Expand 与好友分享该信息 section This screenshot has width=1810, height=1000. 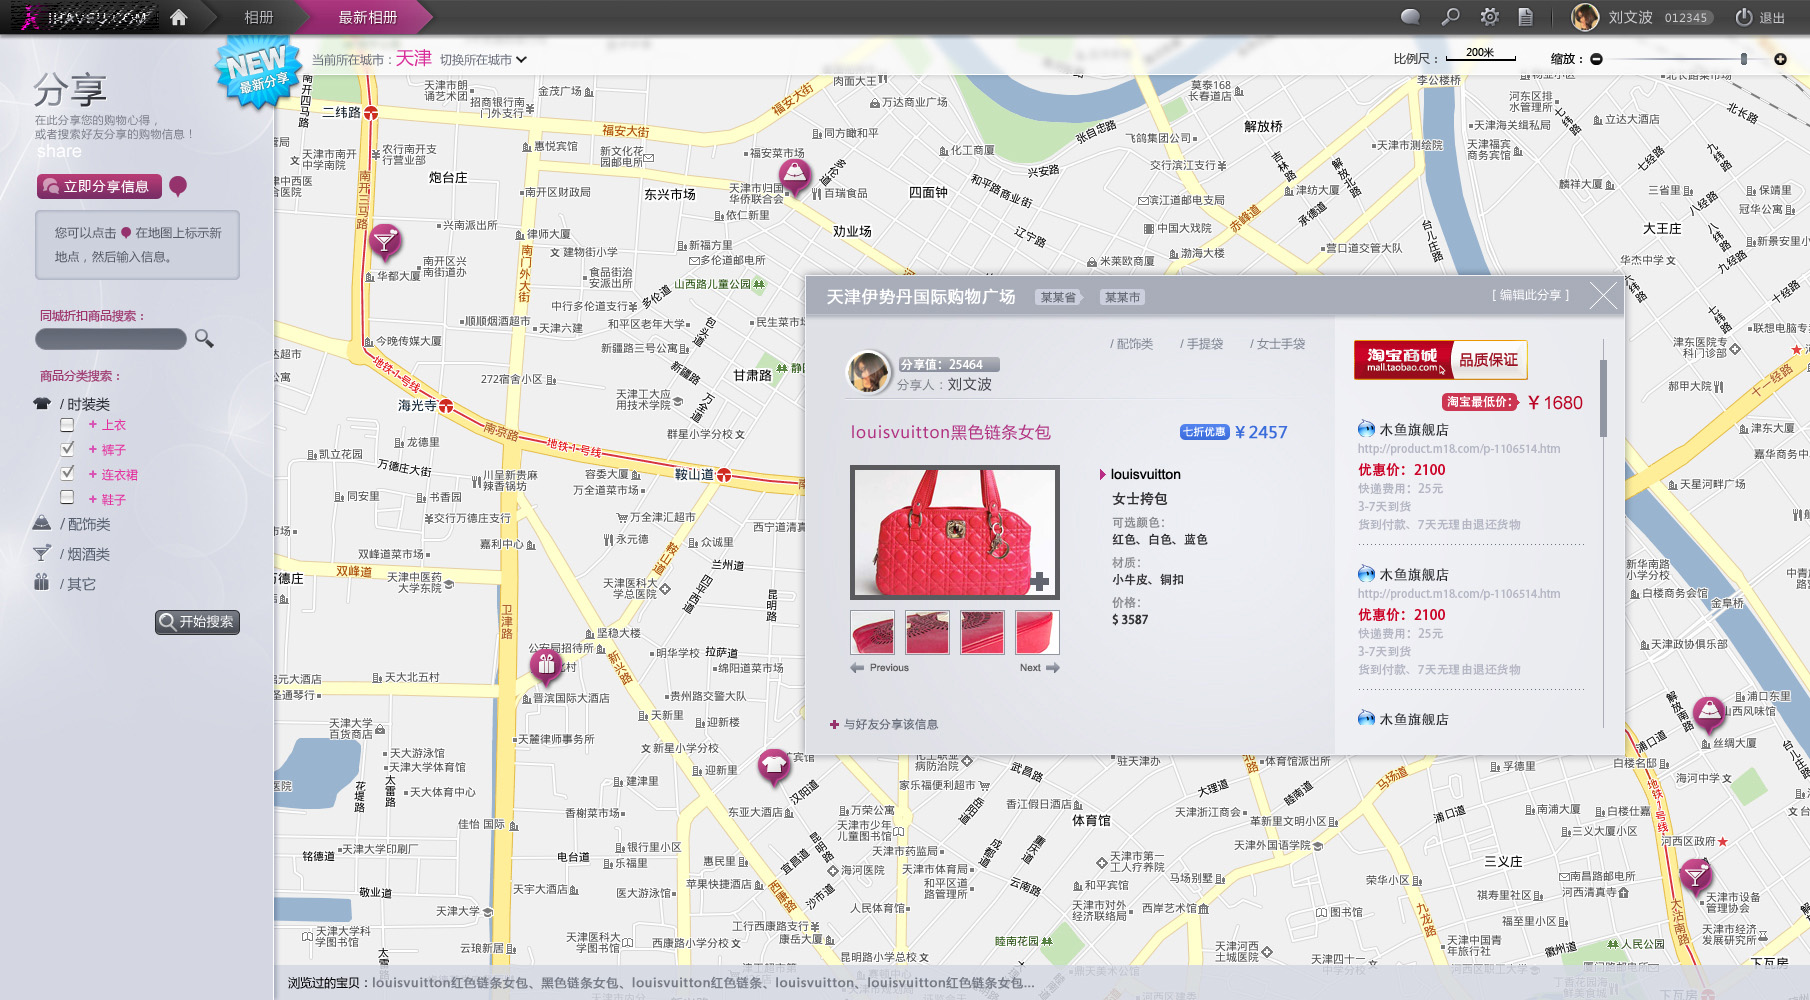pyautogui.click(x=884, y=724)
